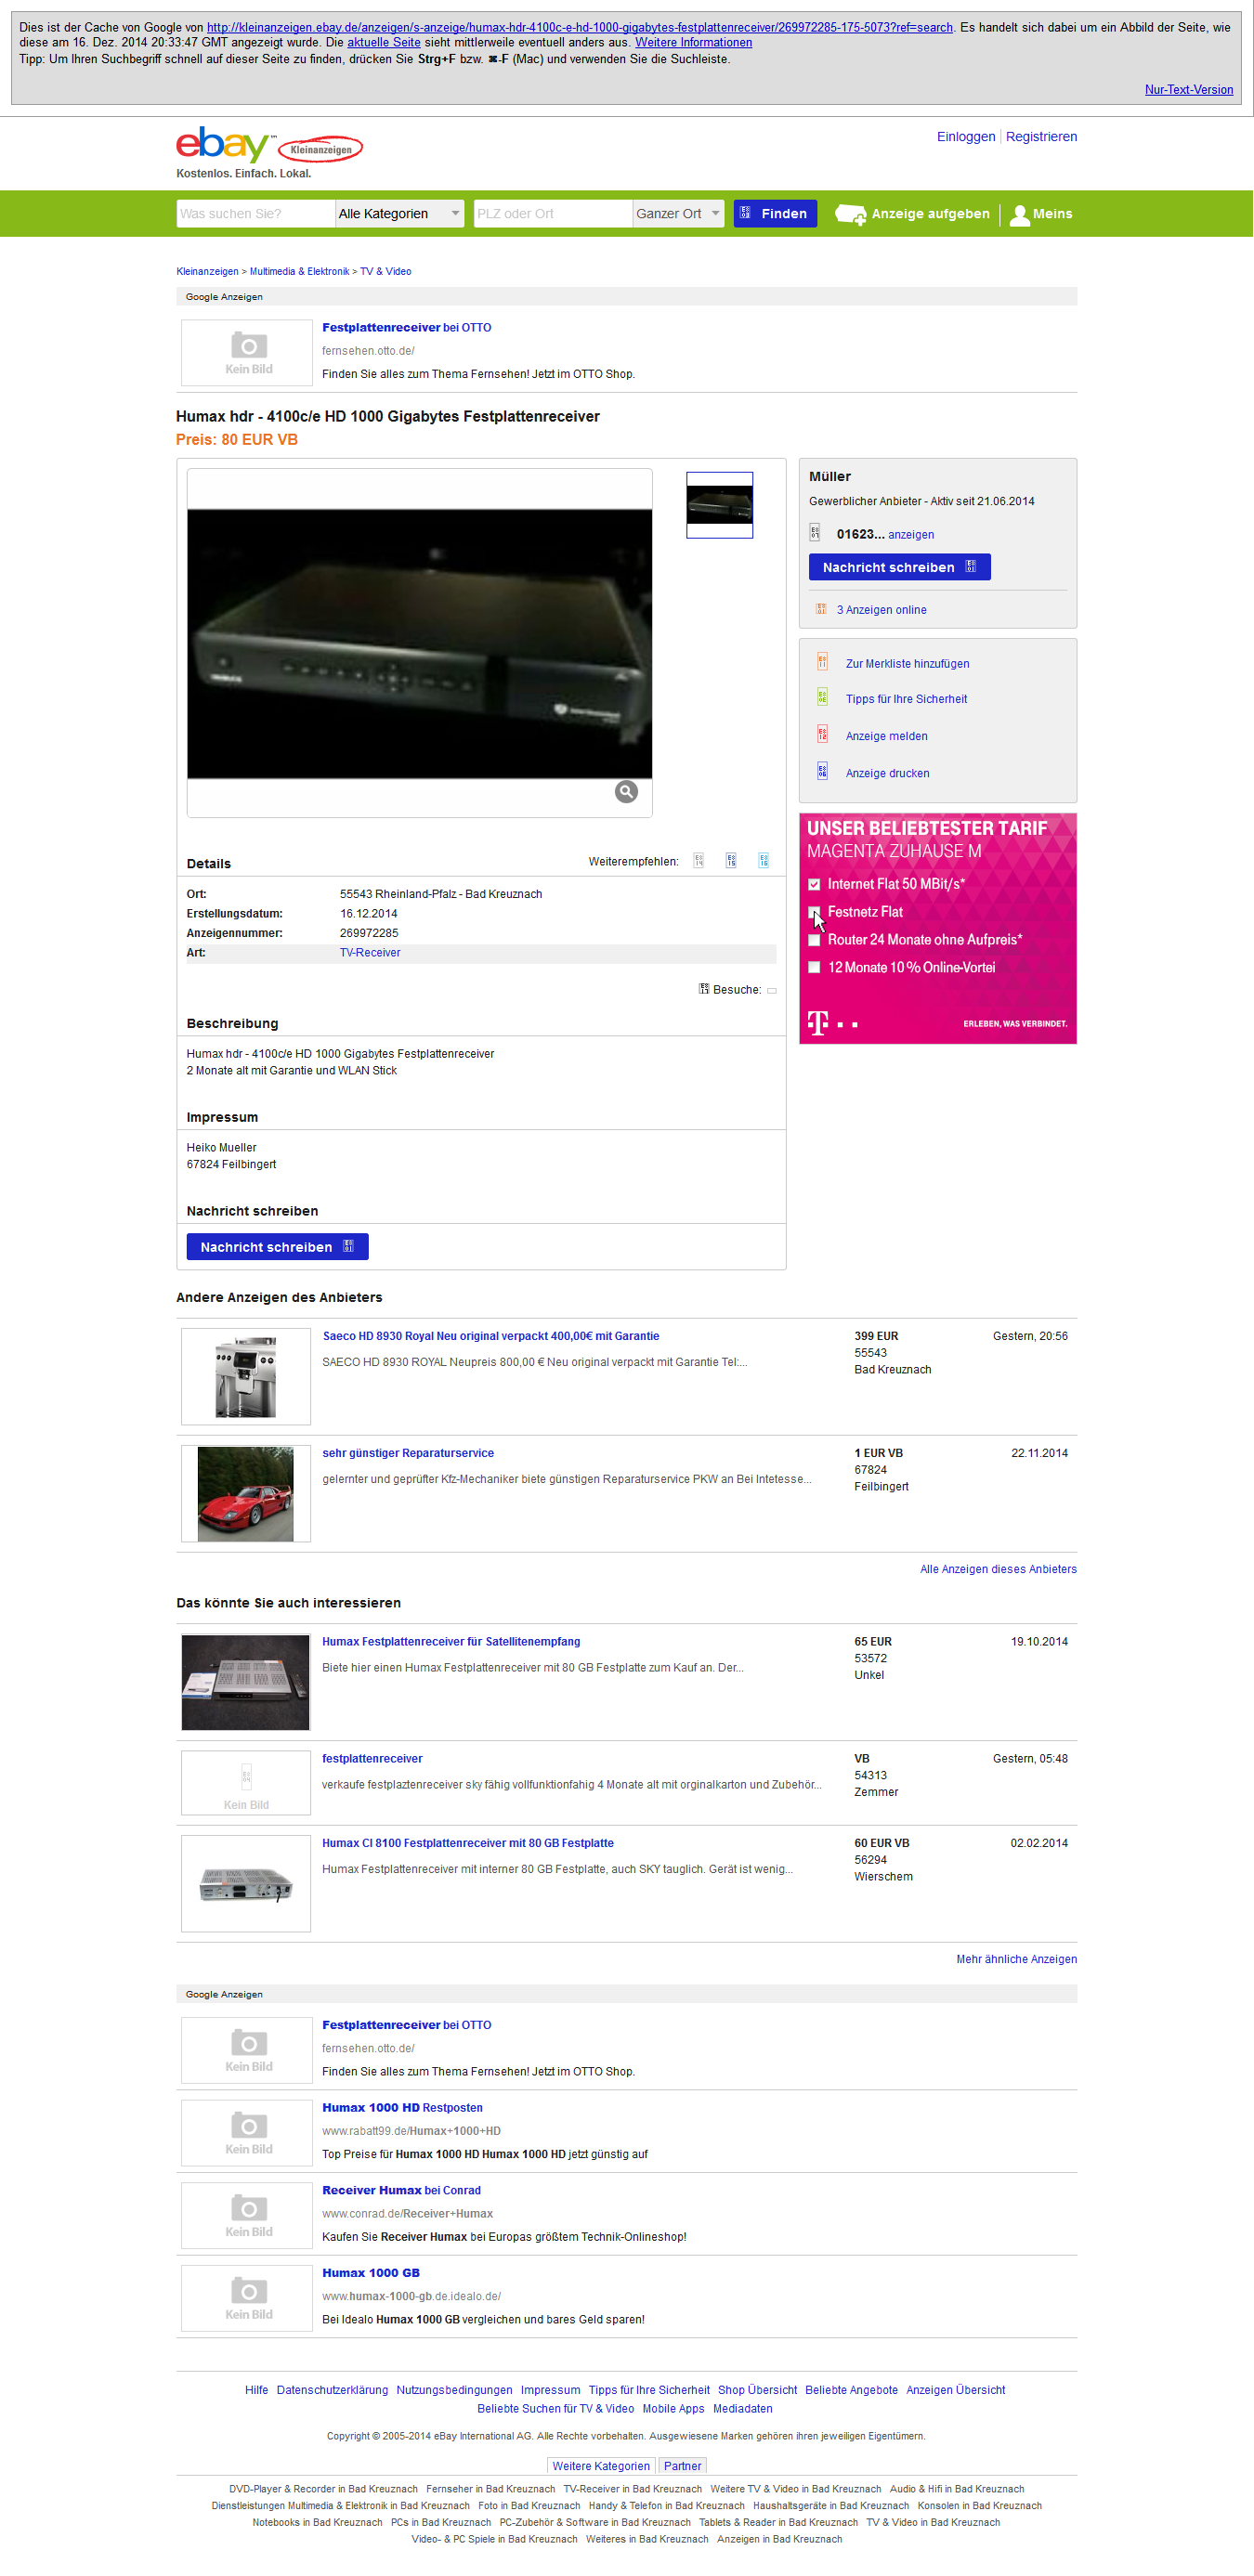Select the receiver thumbnail image
1254x2576 pixels.
click(719, 505)
